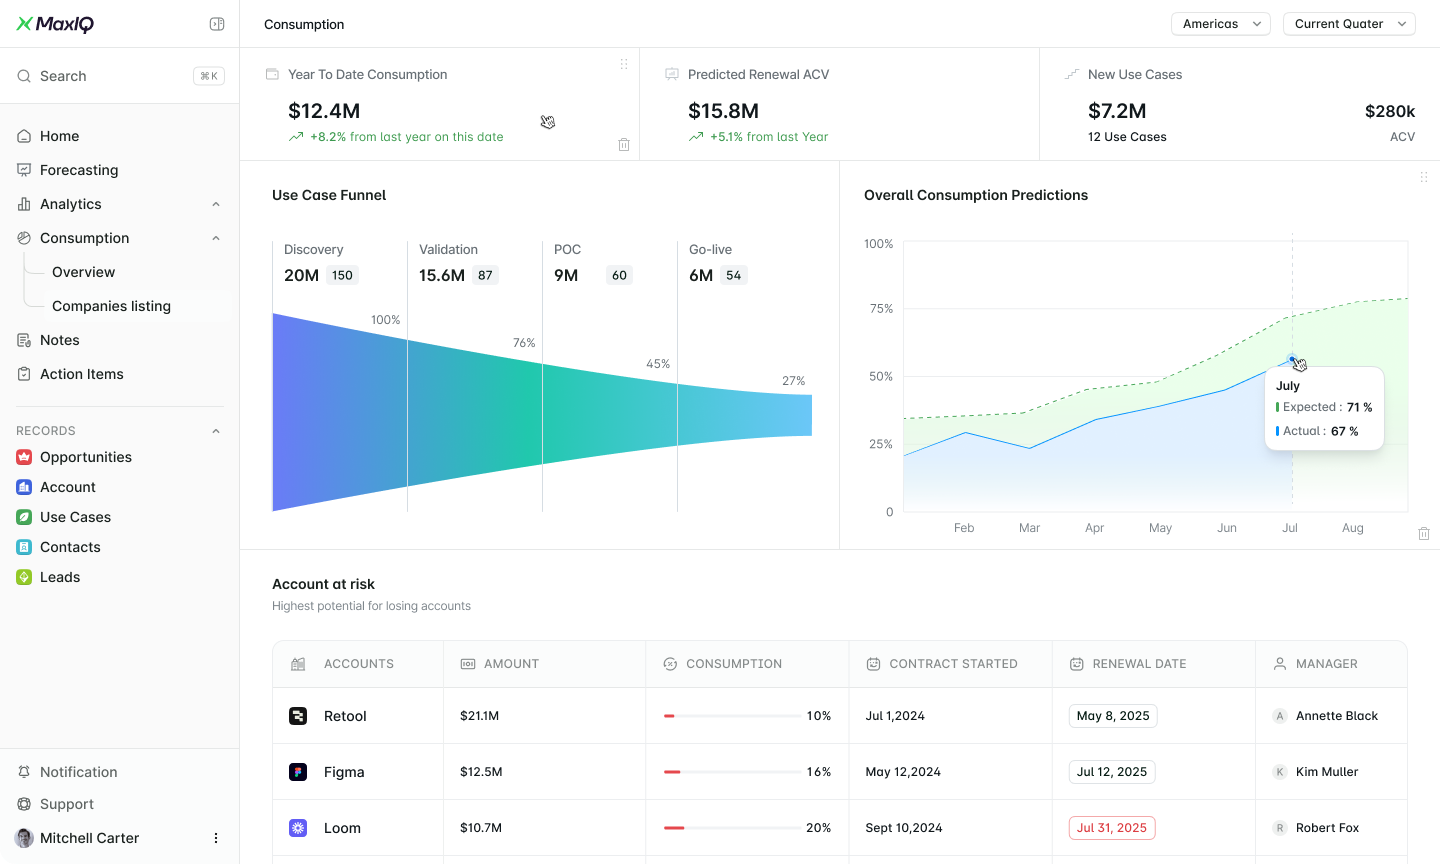Viewport: 1440px width, 864px height.
Task: Click the overdue Jul 31, 2025 renewal for Loom
Action: [x=1112, y=827]
